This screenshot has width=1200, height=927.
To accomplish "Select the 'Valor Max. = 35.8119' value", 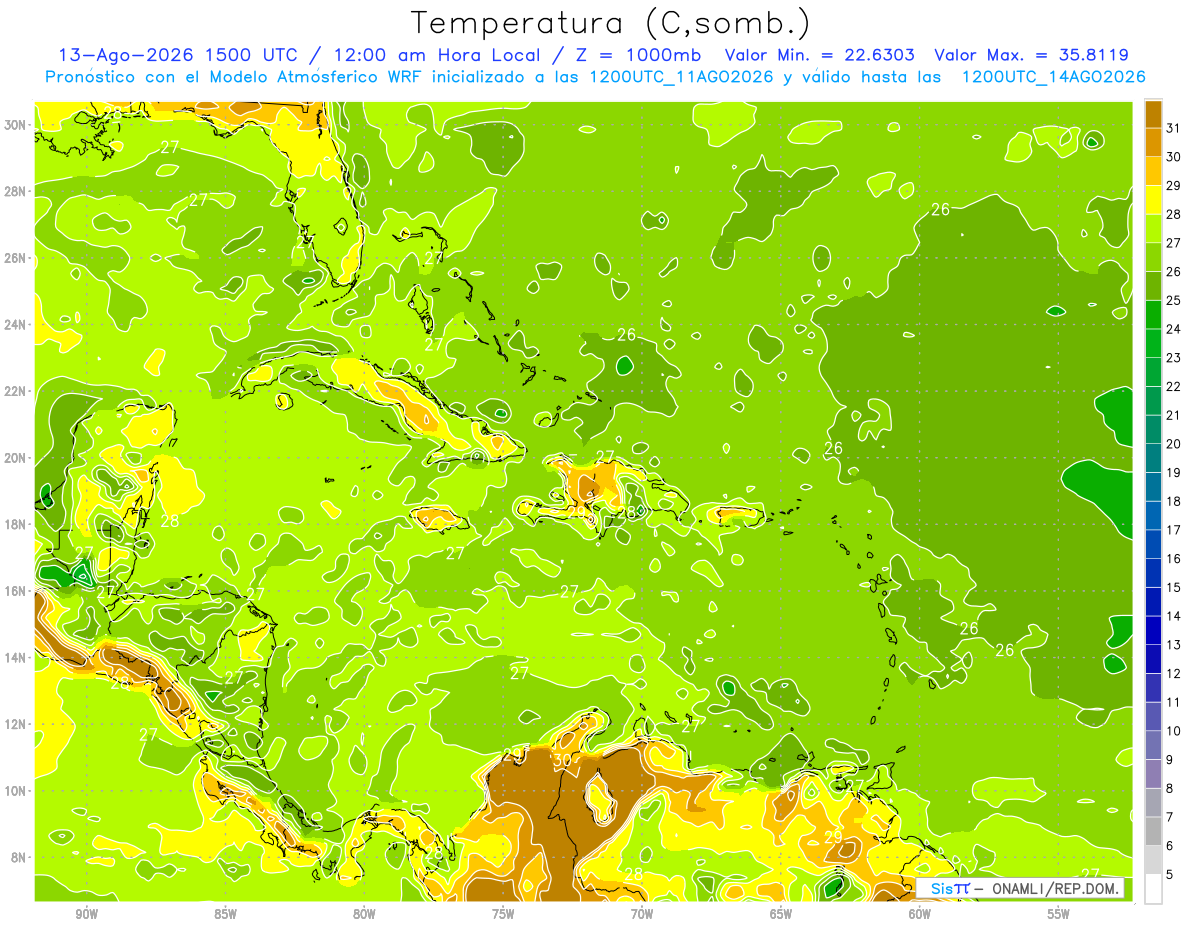I will coord(1031,55).
